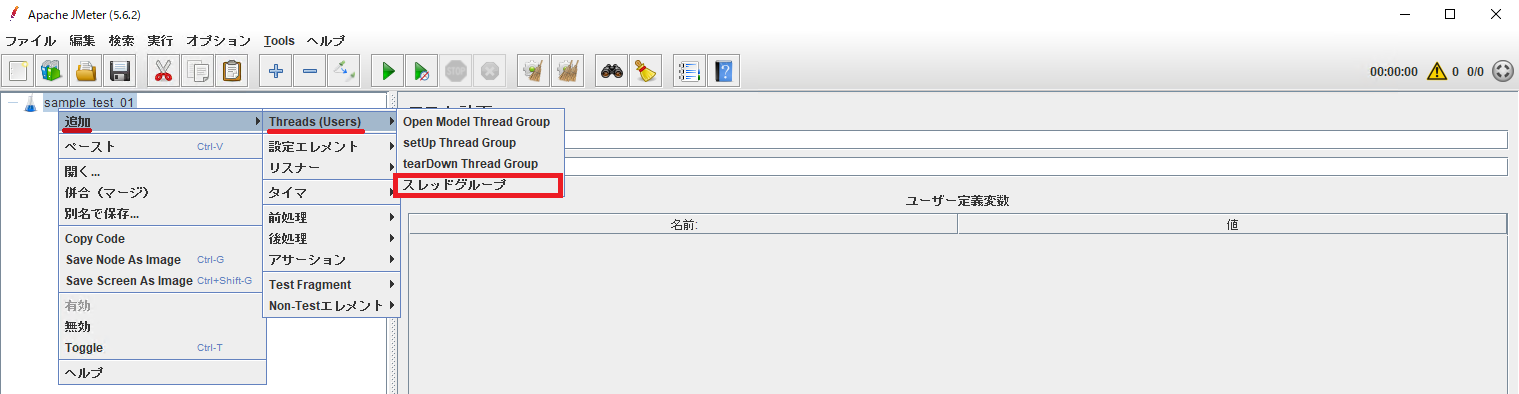
Task: Click the Save floppy disk icon
Action: tap(121, 71)
